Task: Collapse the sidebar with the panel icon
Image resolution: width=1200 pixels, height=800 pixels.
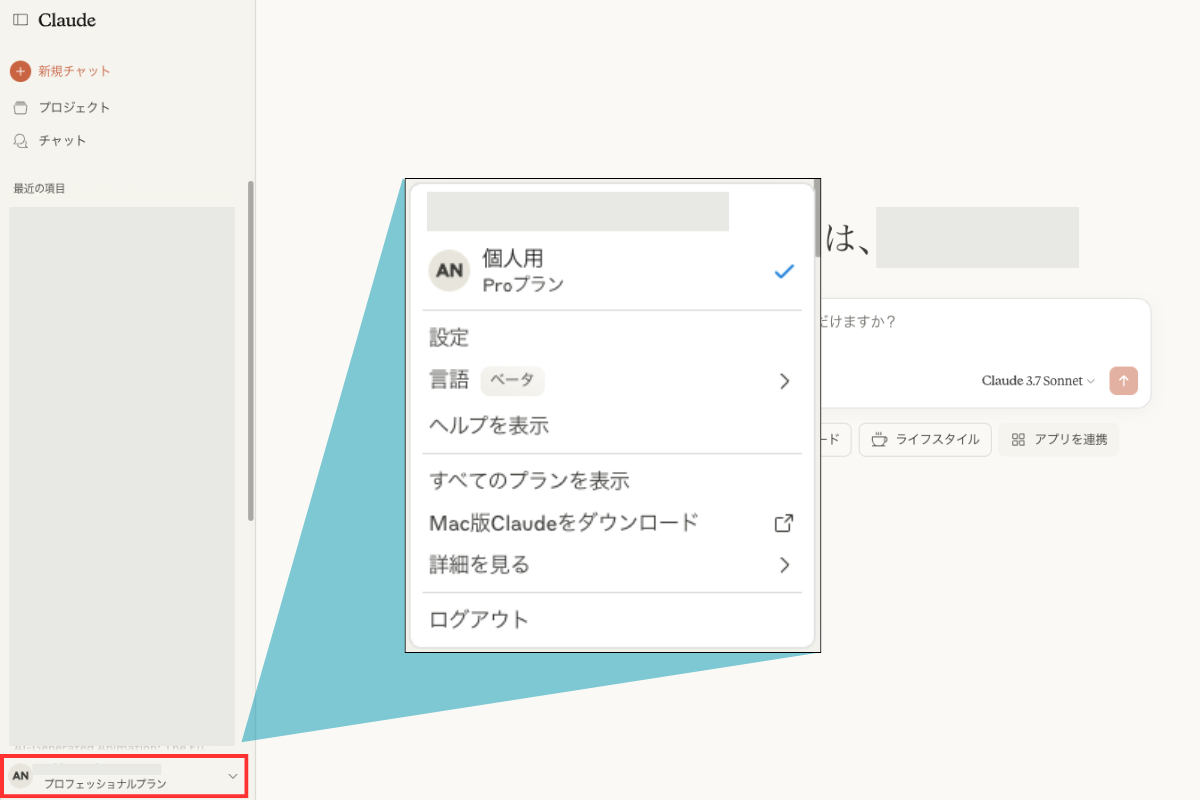Action: tap(20, 20)
